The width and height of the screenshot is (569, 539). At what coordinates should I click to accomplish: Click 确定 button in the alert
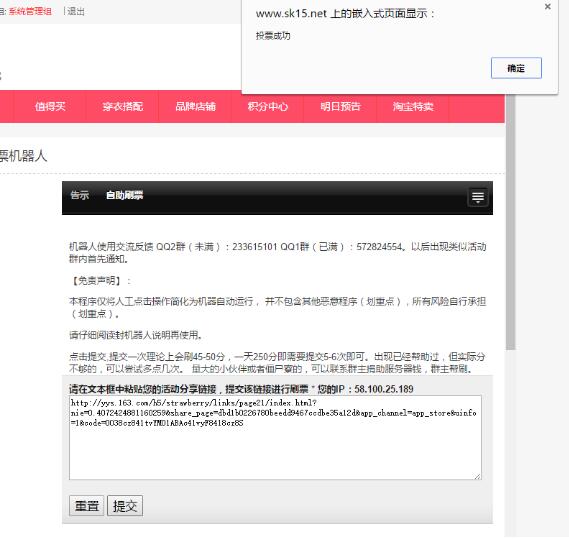[x=516, y=68]
